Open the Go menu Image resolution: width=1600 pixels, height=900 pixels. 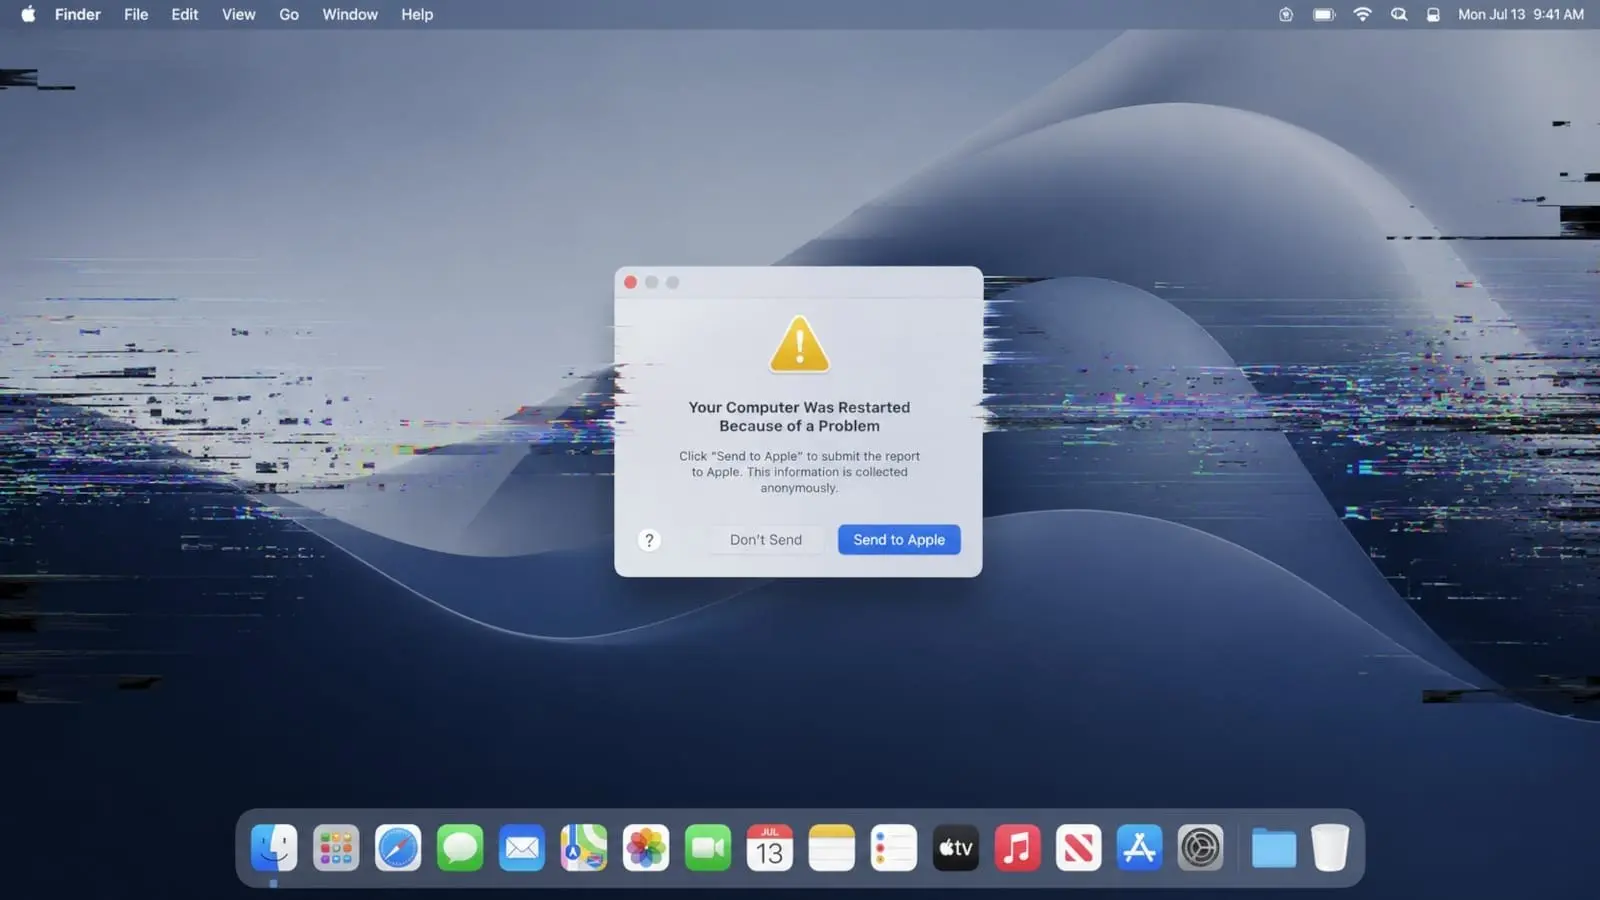289,14
